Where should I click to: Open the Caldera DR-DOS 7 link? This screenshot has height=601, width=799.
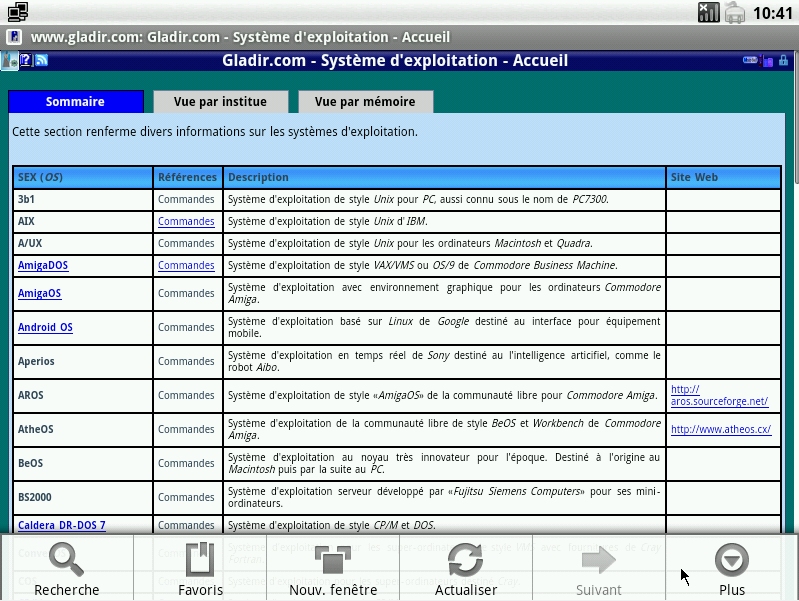coord(61,525)
